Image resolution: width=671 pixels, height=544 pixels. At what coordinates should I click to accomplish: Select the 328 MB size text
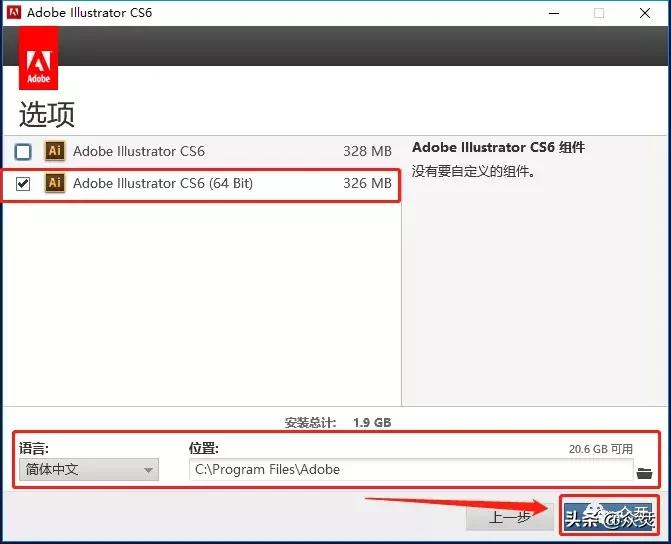[x=367, y=151]
